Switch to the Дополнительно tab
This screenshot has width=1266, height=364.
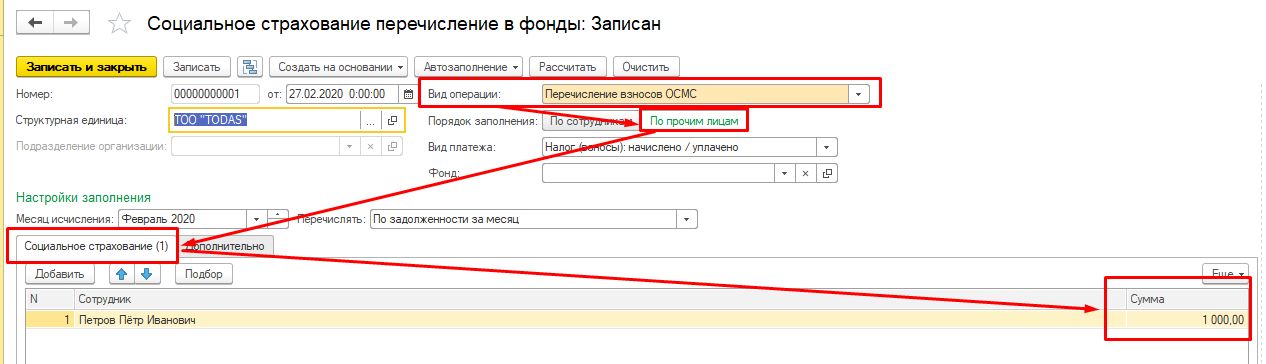pos(226,245)
